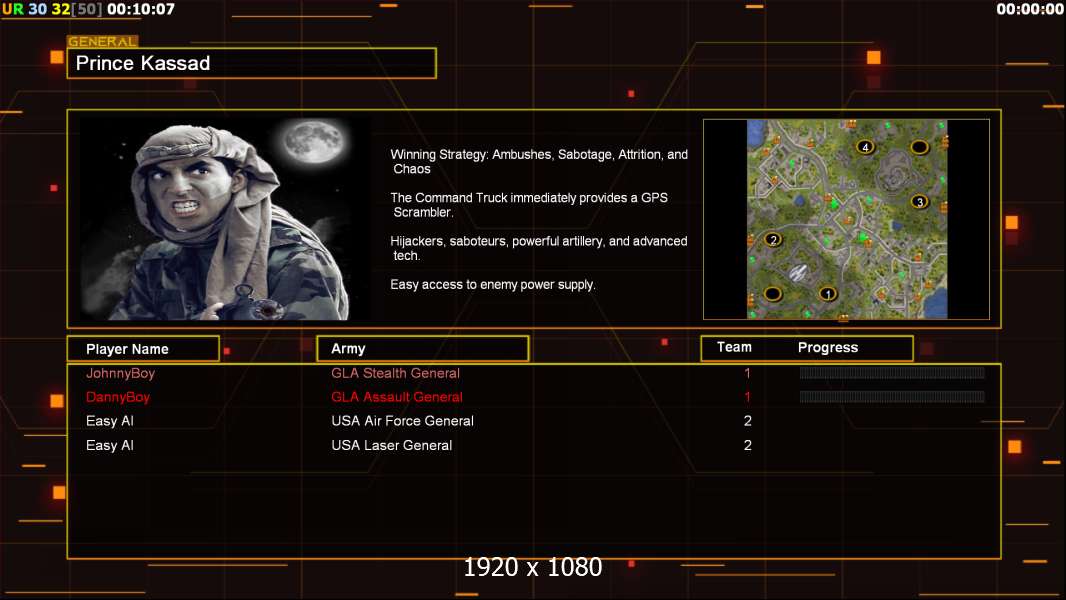
Task: Click the Player Name column header
Action: pyautogui.click(x=143, y=349)
